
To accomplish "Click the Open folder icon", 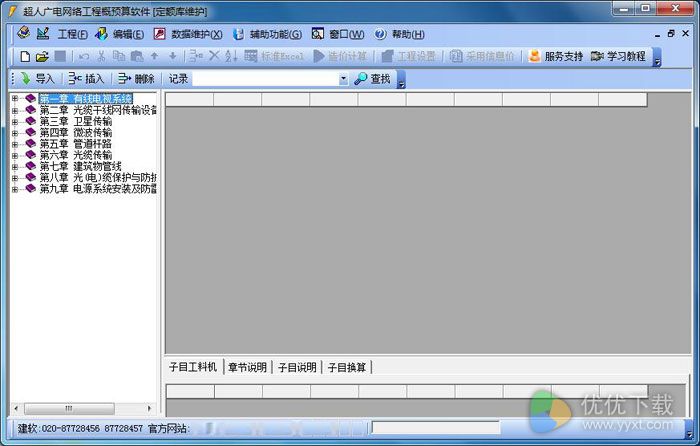I will click(42, 56).
